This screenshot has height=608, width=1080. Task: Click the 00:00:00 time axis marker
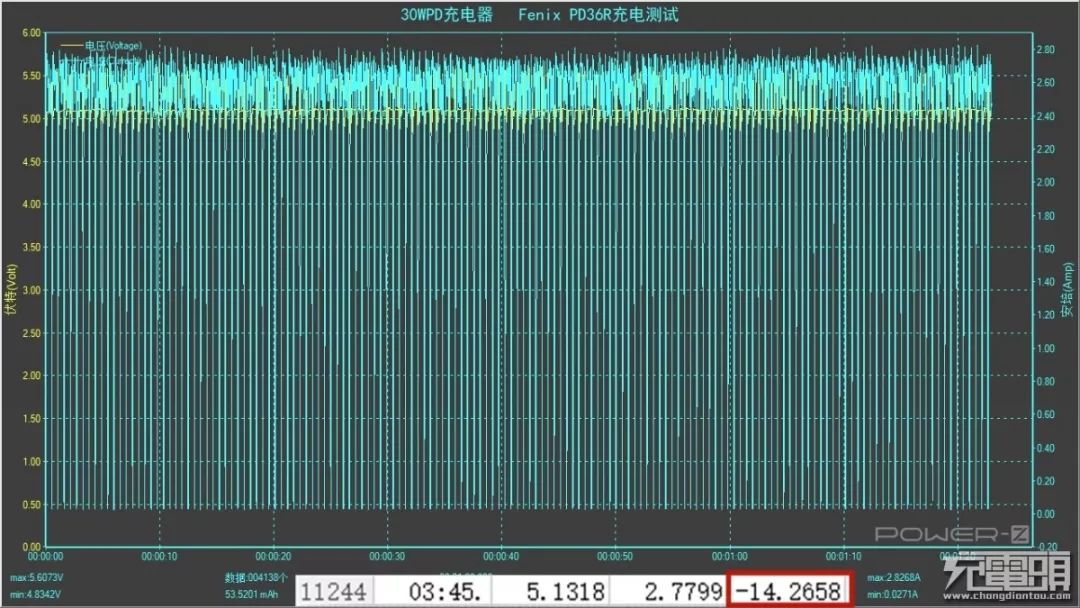click(x=45, y=556)
